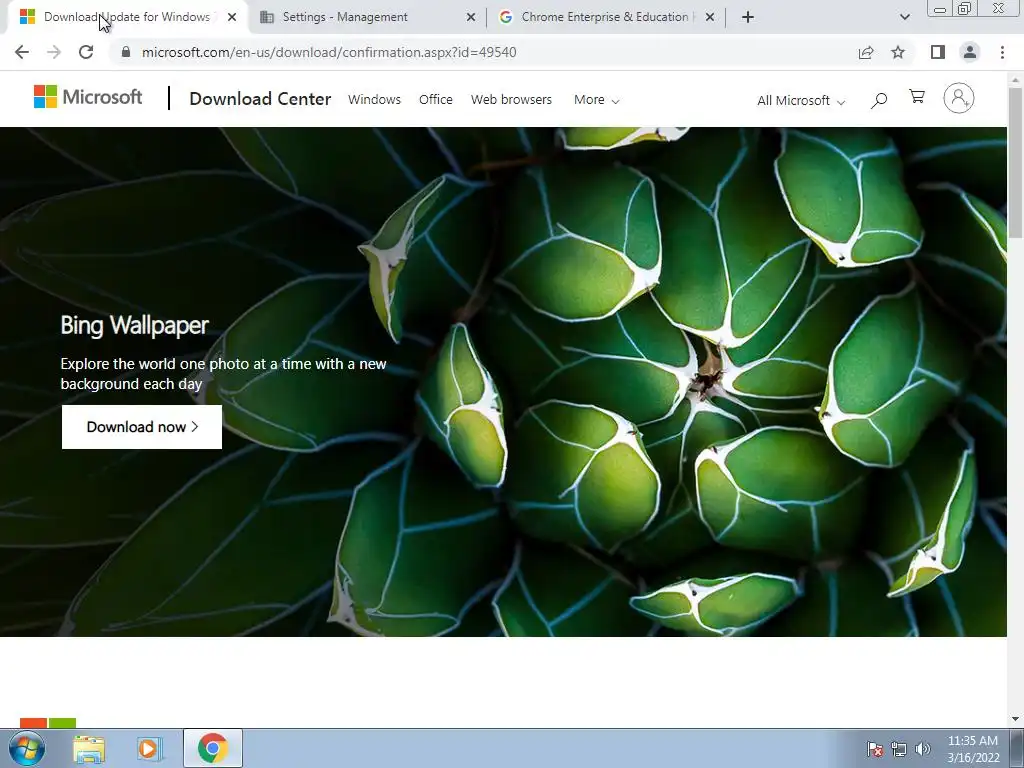
Task: Click the page vertical scrollbar thumb
Action: pyautogui.click(x=1015, y=162)
